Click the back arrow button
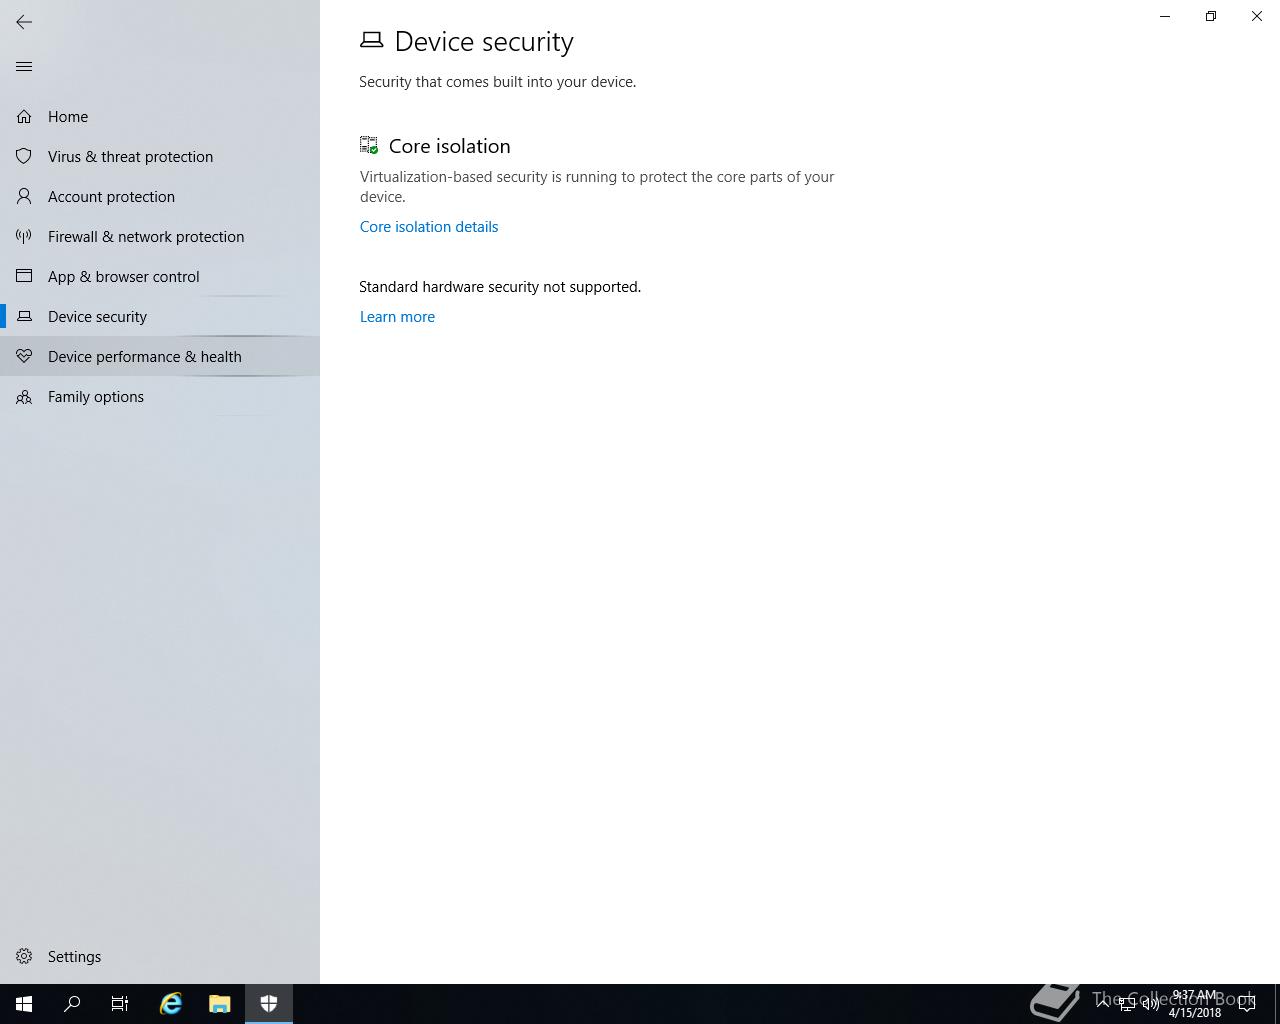Image resolution: width=1280 pixels, height=1024 pixels. tap(24, 22)
